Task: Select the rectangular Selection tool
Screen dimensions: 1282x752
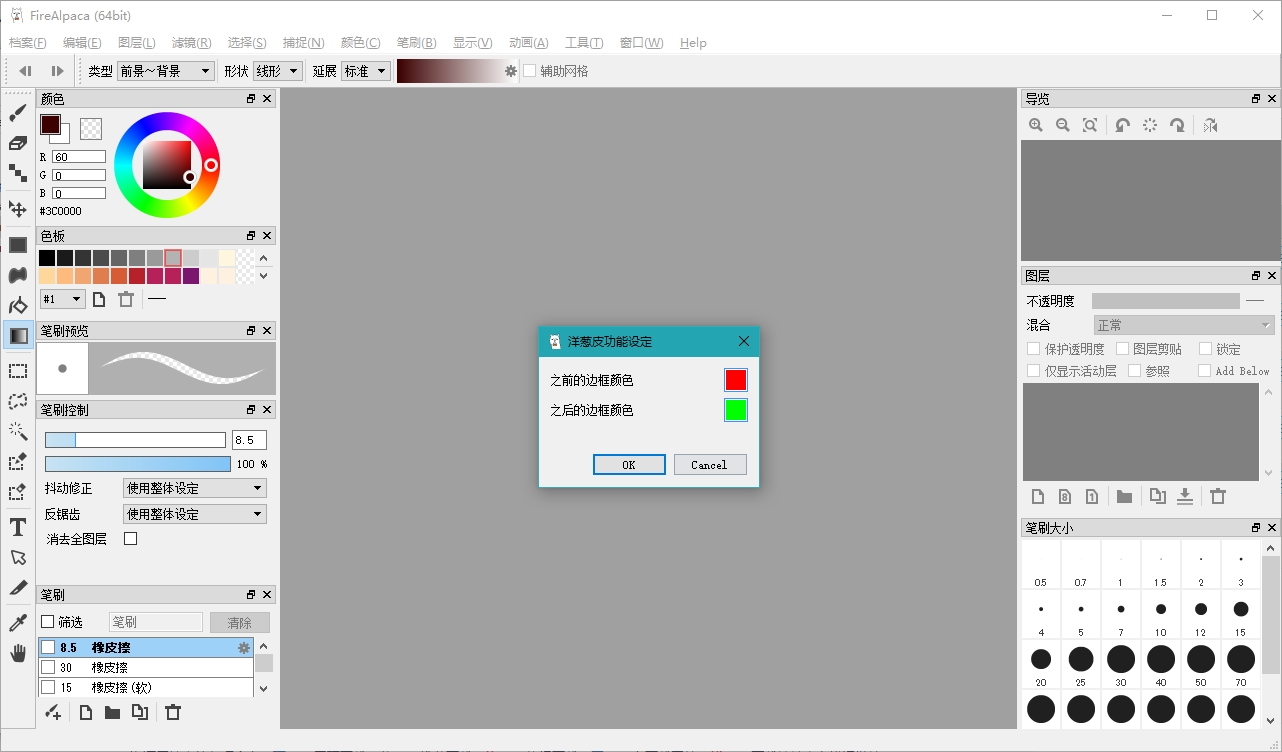Action: [x=18, y=371]
